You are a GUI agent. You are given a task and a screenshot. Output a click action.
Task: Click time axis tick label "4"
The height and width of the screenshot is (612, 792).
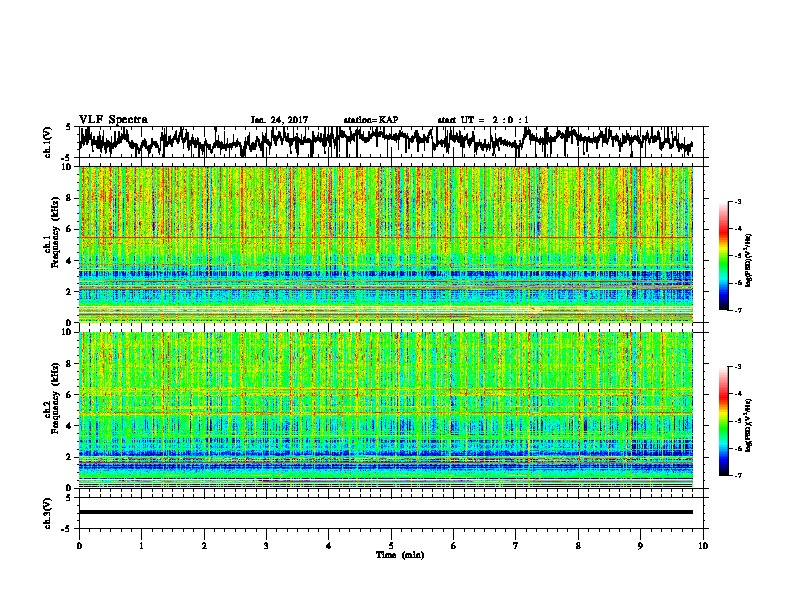tap(329, 546)
